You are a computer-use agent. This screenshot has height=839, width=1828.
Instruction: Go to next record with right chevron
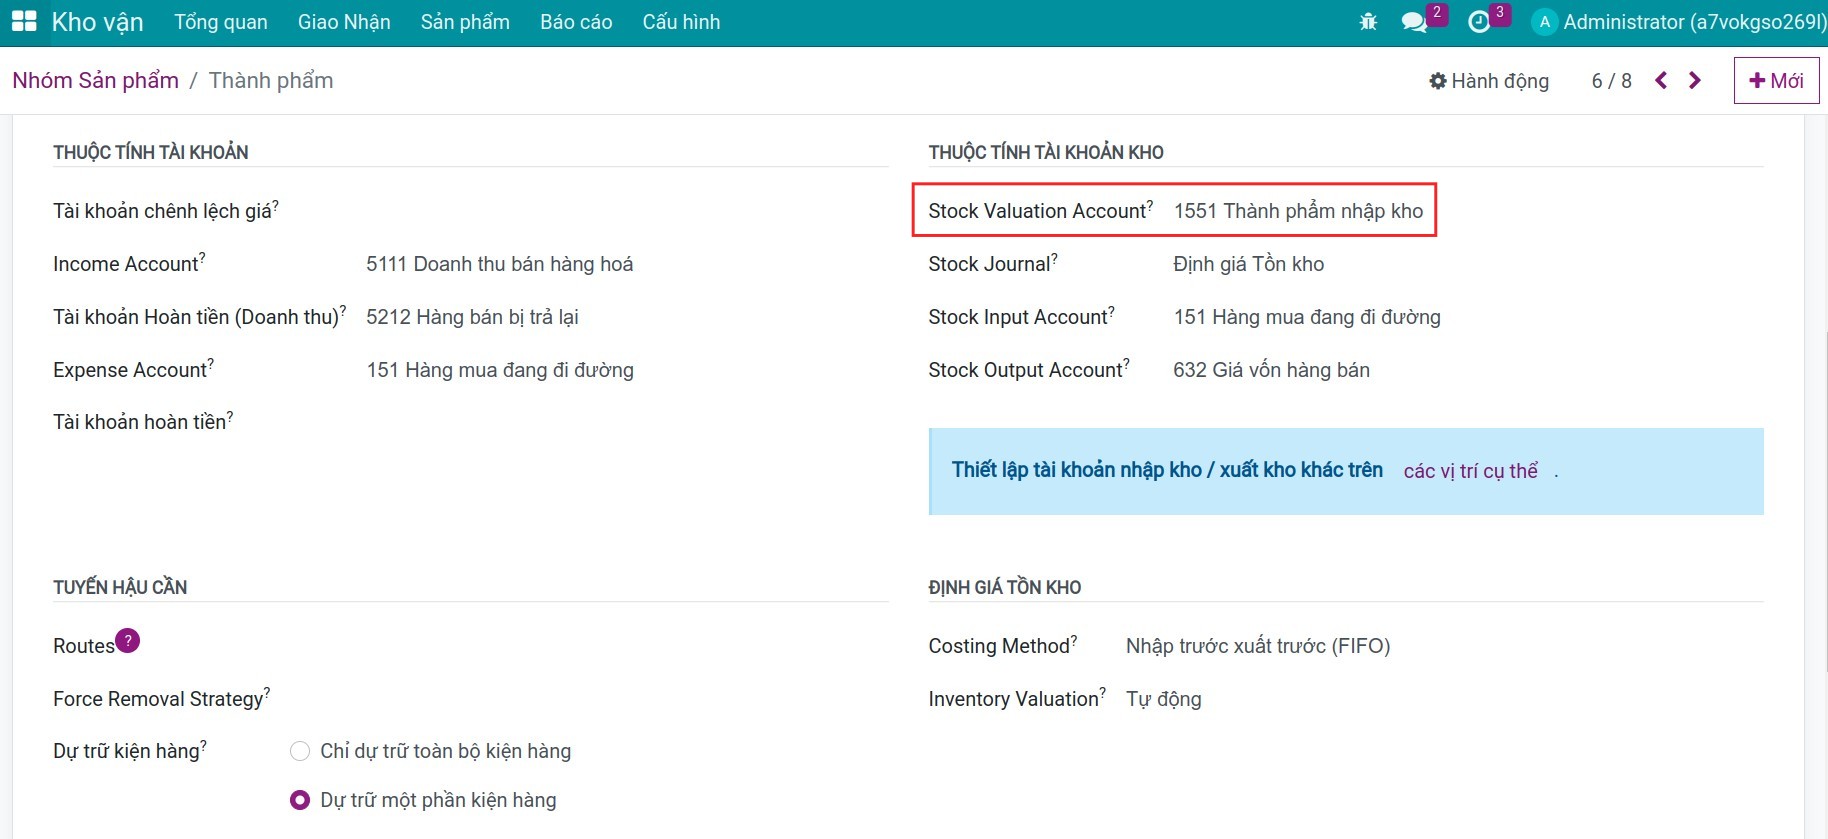1695,80
